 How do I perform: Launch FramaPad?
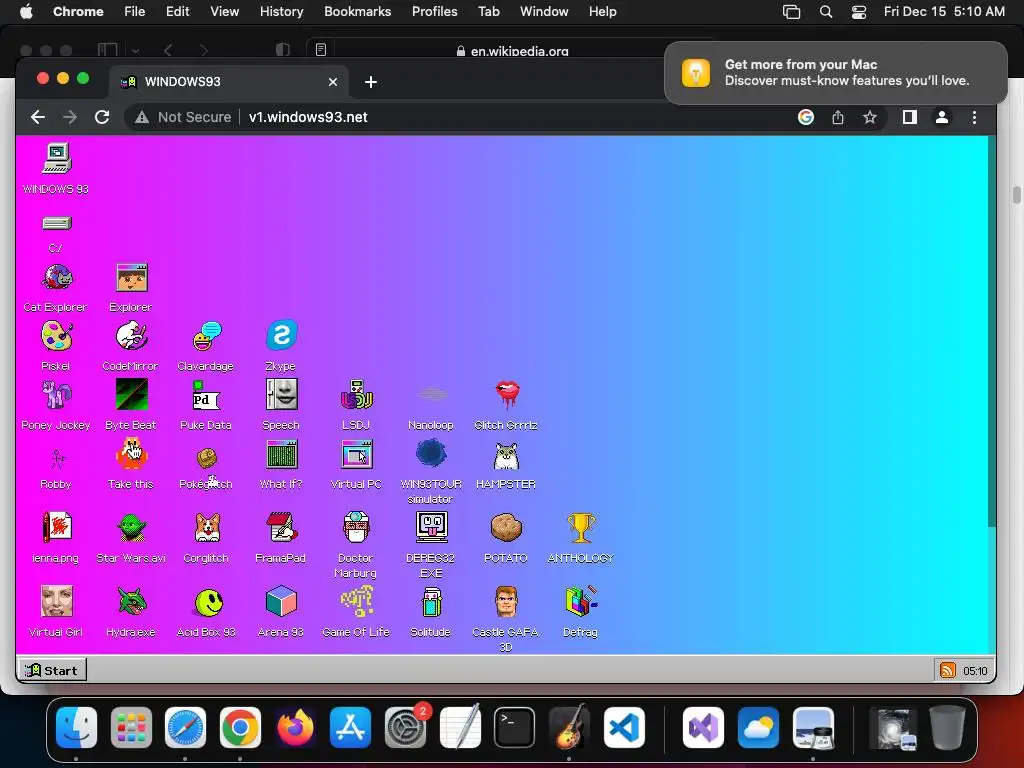(281, 528)
